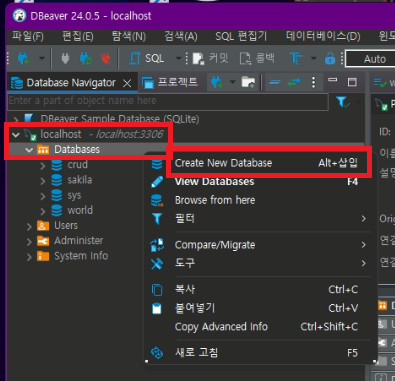Choose 복사 (Copy) in context menu
395x381 pixels.
click(261, 289)
